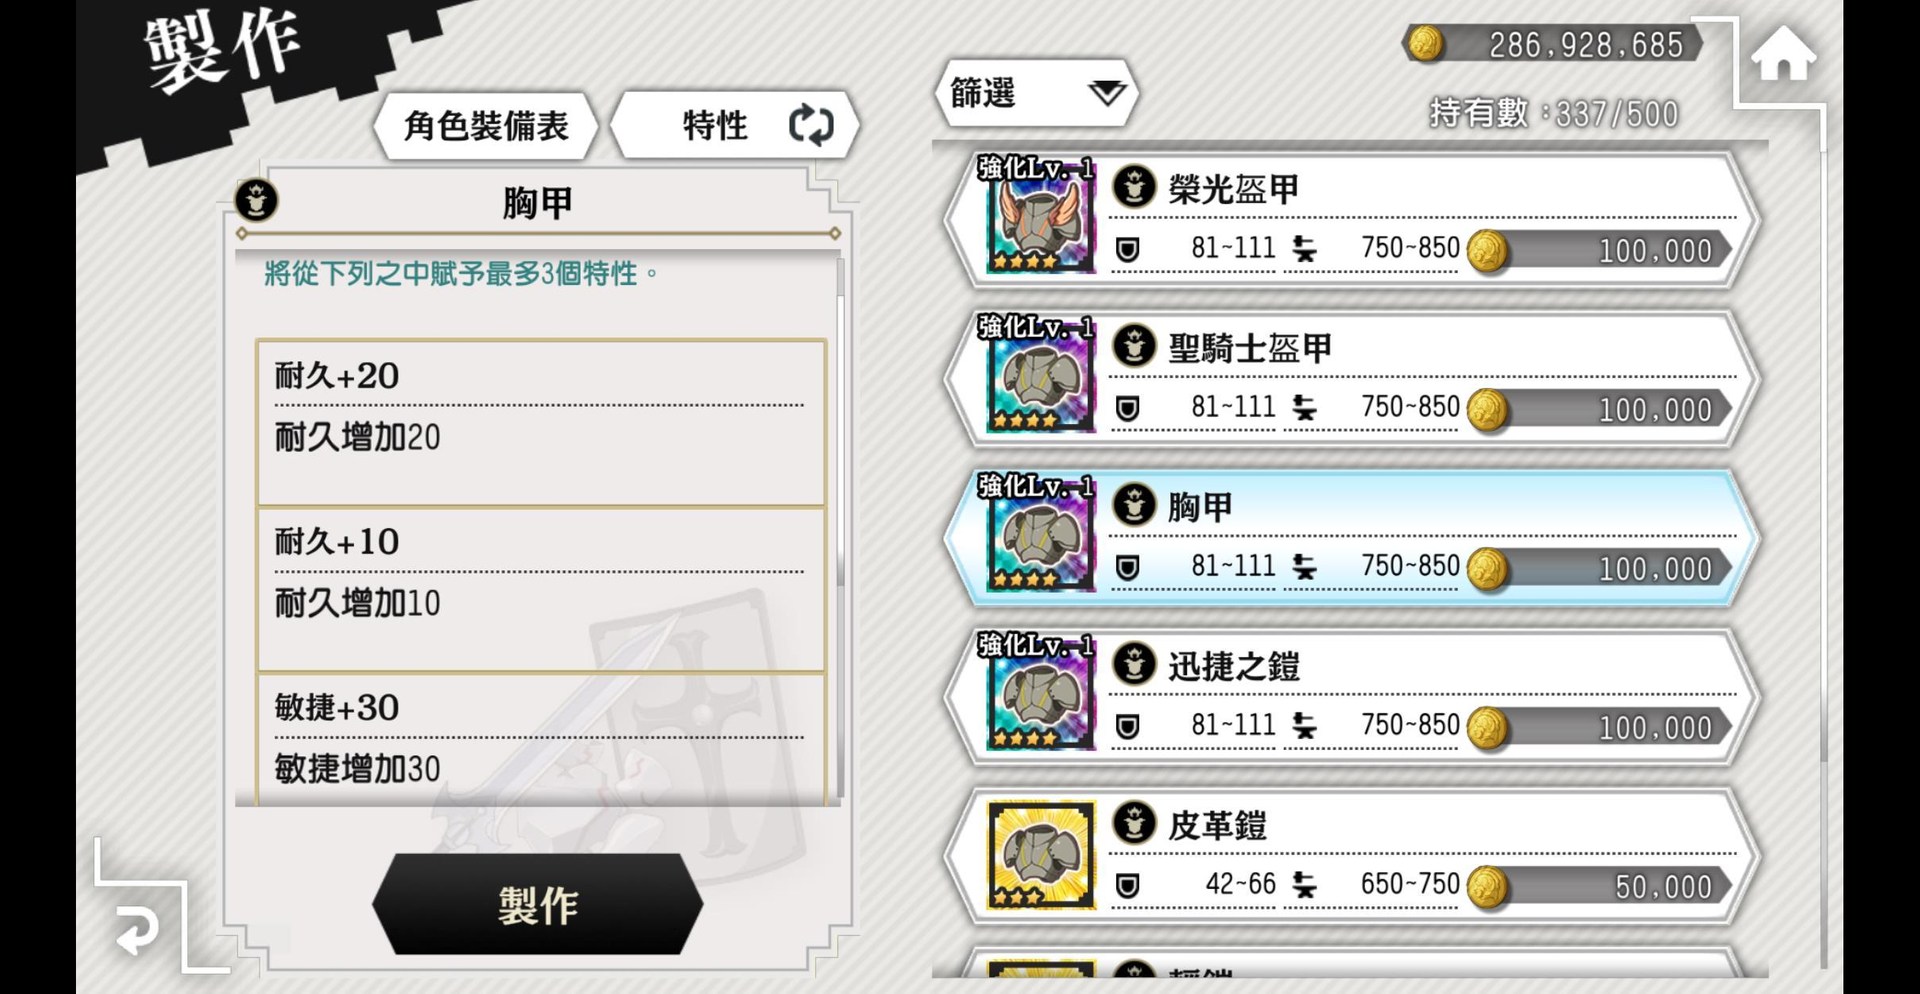
Task: Select the 耐久+20 trait entry
Action: [541, 423]
